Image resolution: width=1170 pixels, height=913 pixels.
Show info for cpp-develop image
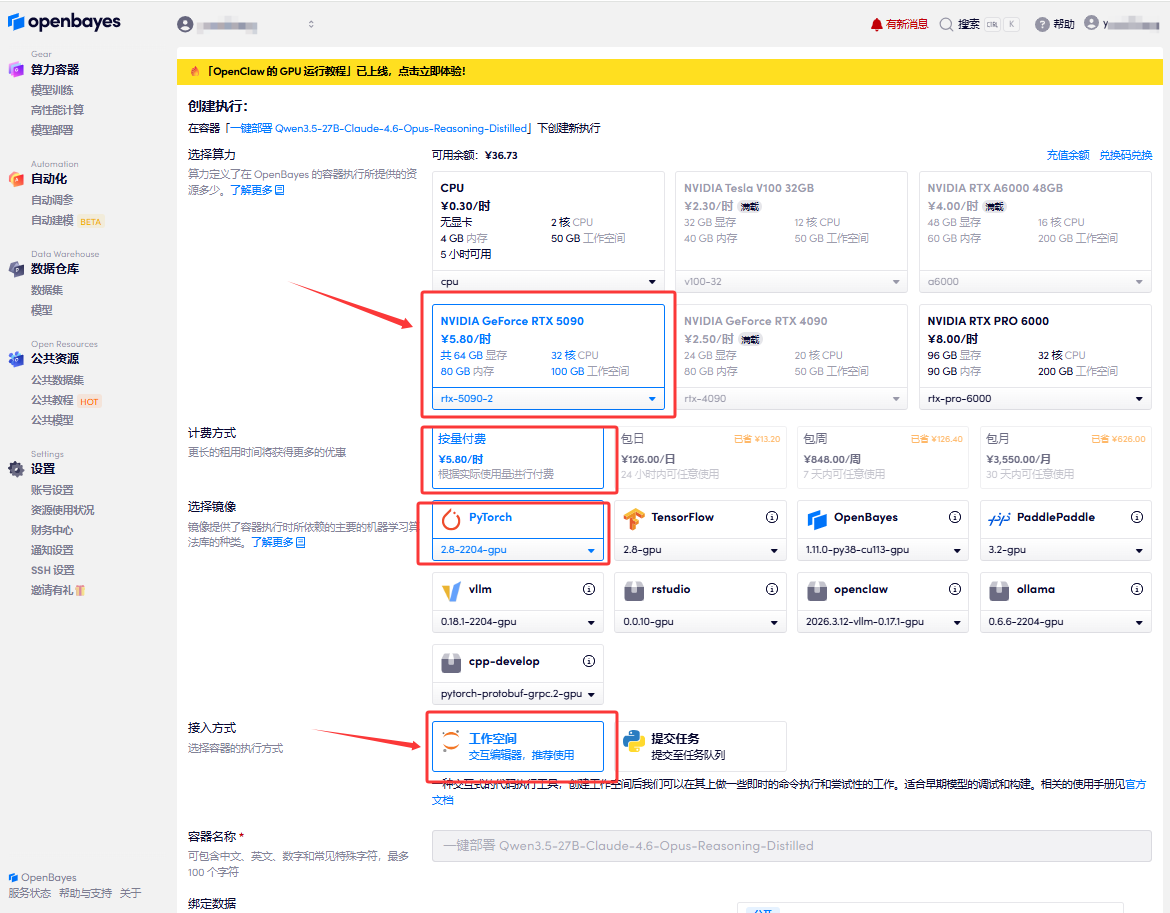point(589,661)
